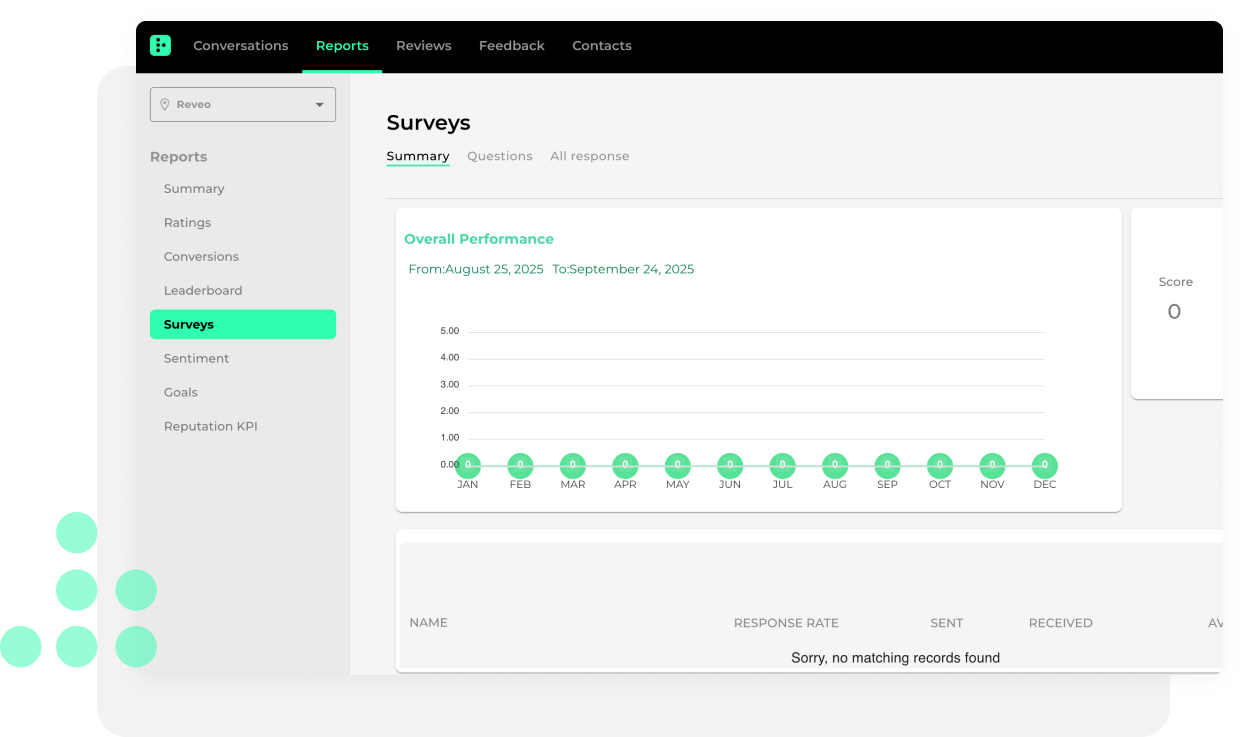The width and height of the screenshot is (1248, 737).
Task: Open the Conversations tab
Action: click(x=240, y=46)
